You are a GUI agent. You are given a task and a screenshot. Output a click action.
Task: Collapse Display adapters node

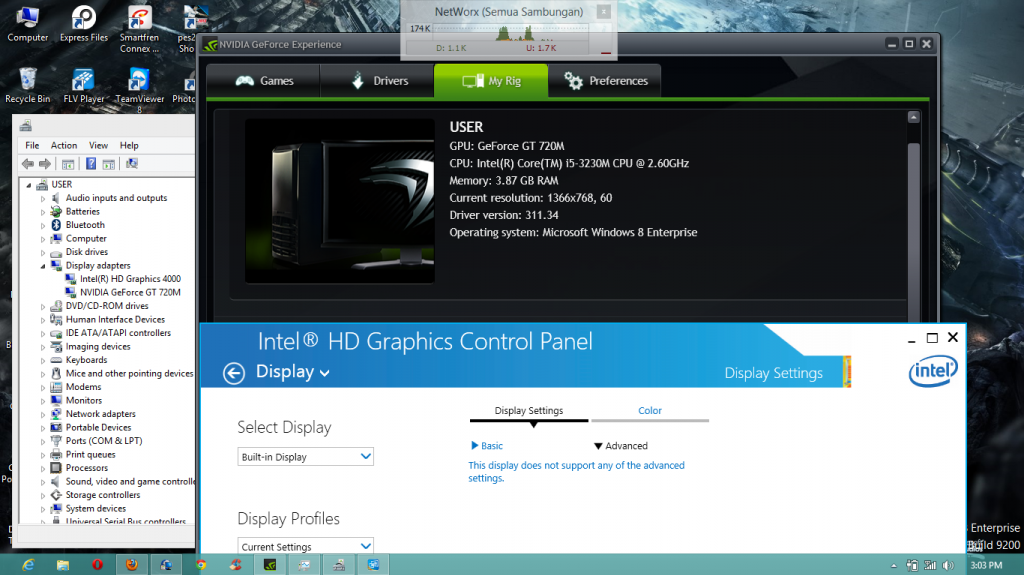click(x=43, y=266)
